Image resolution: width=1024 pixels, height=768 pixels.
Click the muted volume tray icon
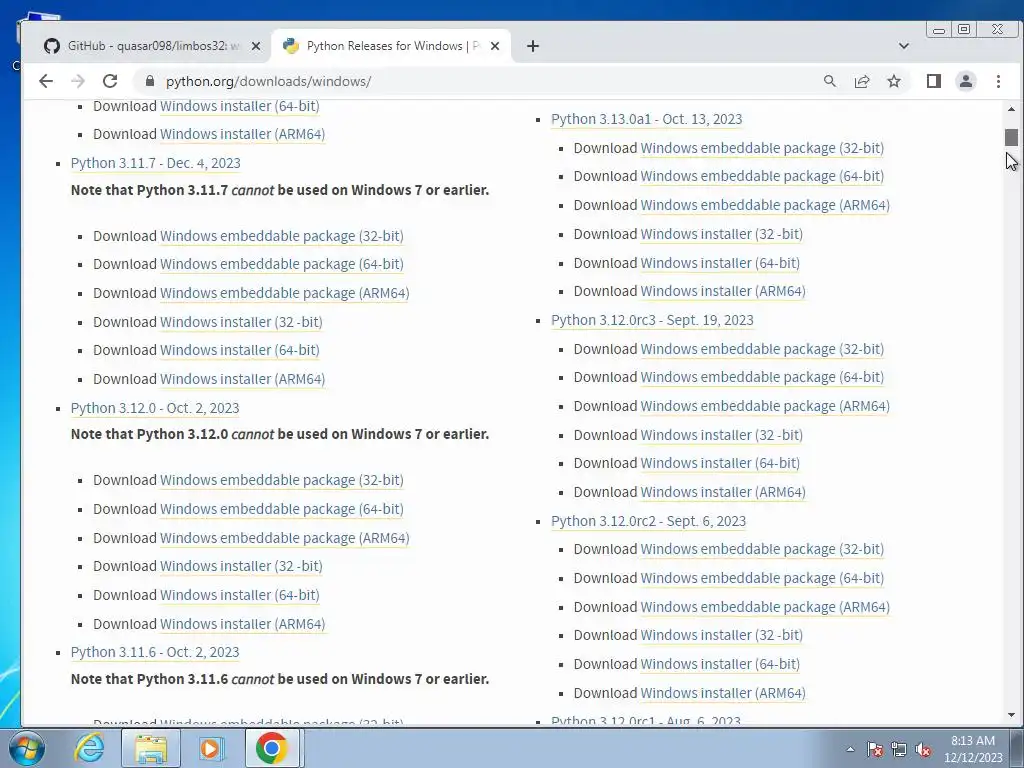tap(923, 749)
